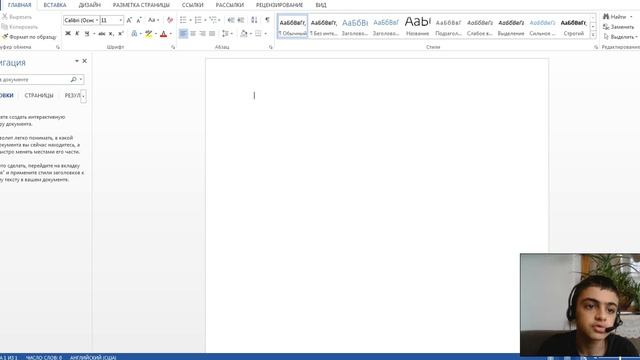640x360 pixels.
Task: Click the word count in status bar
Action: click(x=44, y=357)
